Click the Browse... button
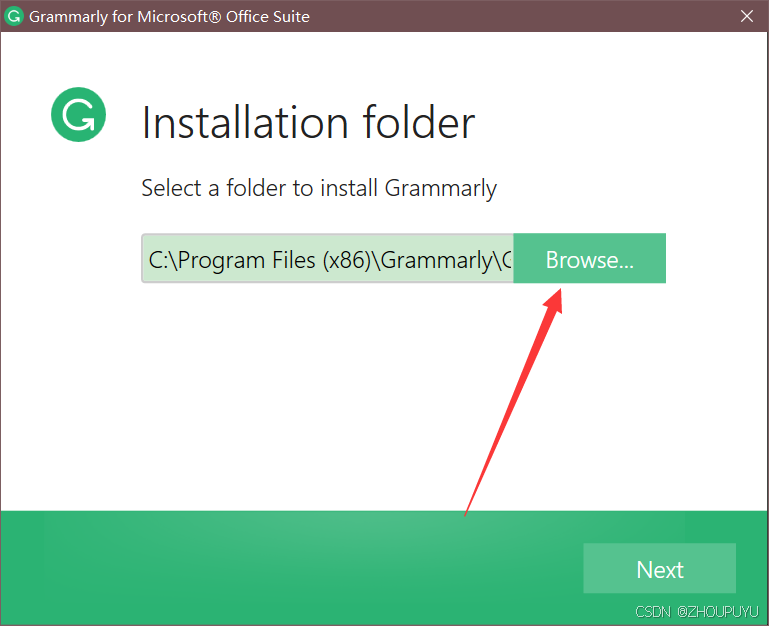The width and height of the screenshot is (769, 626). click(590, 259)
